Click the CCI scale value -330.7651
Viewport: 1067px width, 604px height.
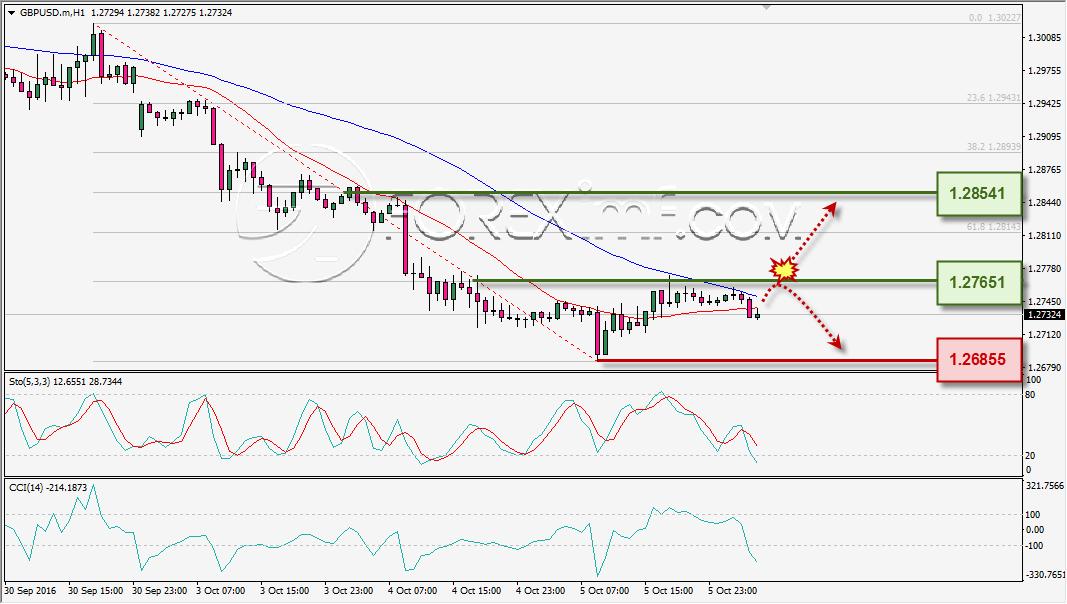tap(1045, 575)
